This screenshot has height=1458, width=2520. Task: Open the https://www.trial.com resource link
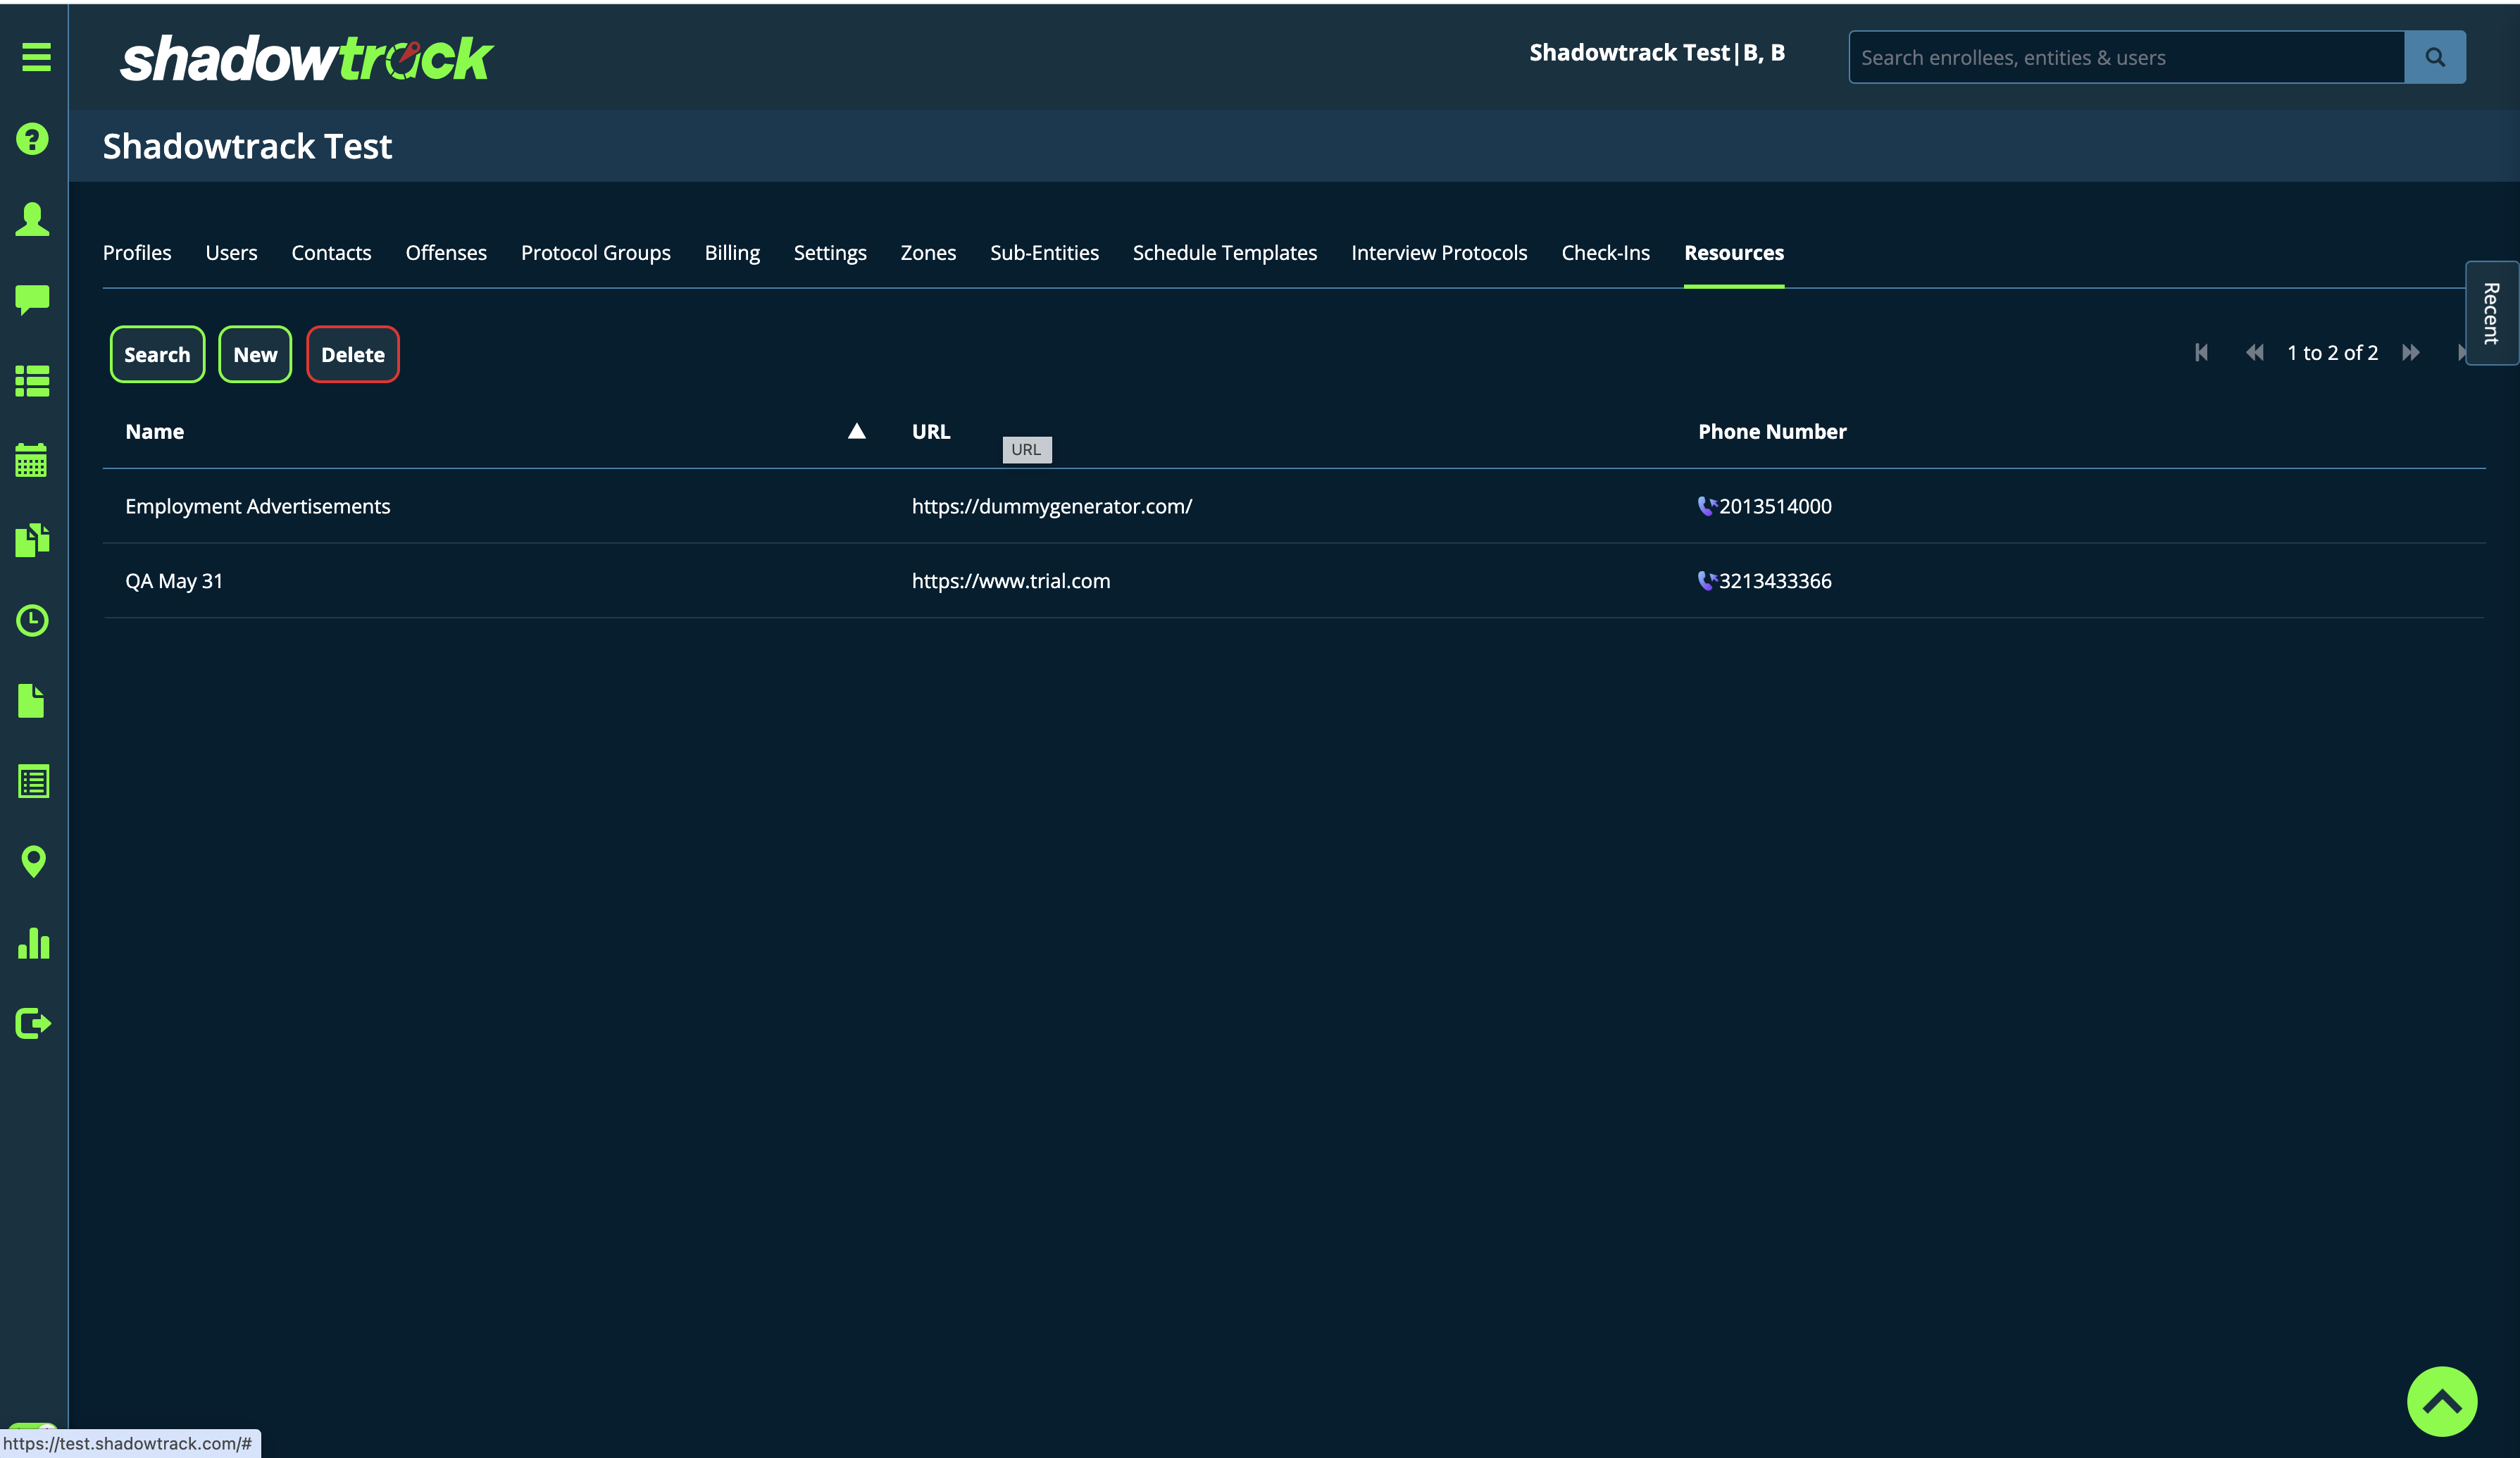[1010, 581]
